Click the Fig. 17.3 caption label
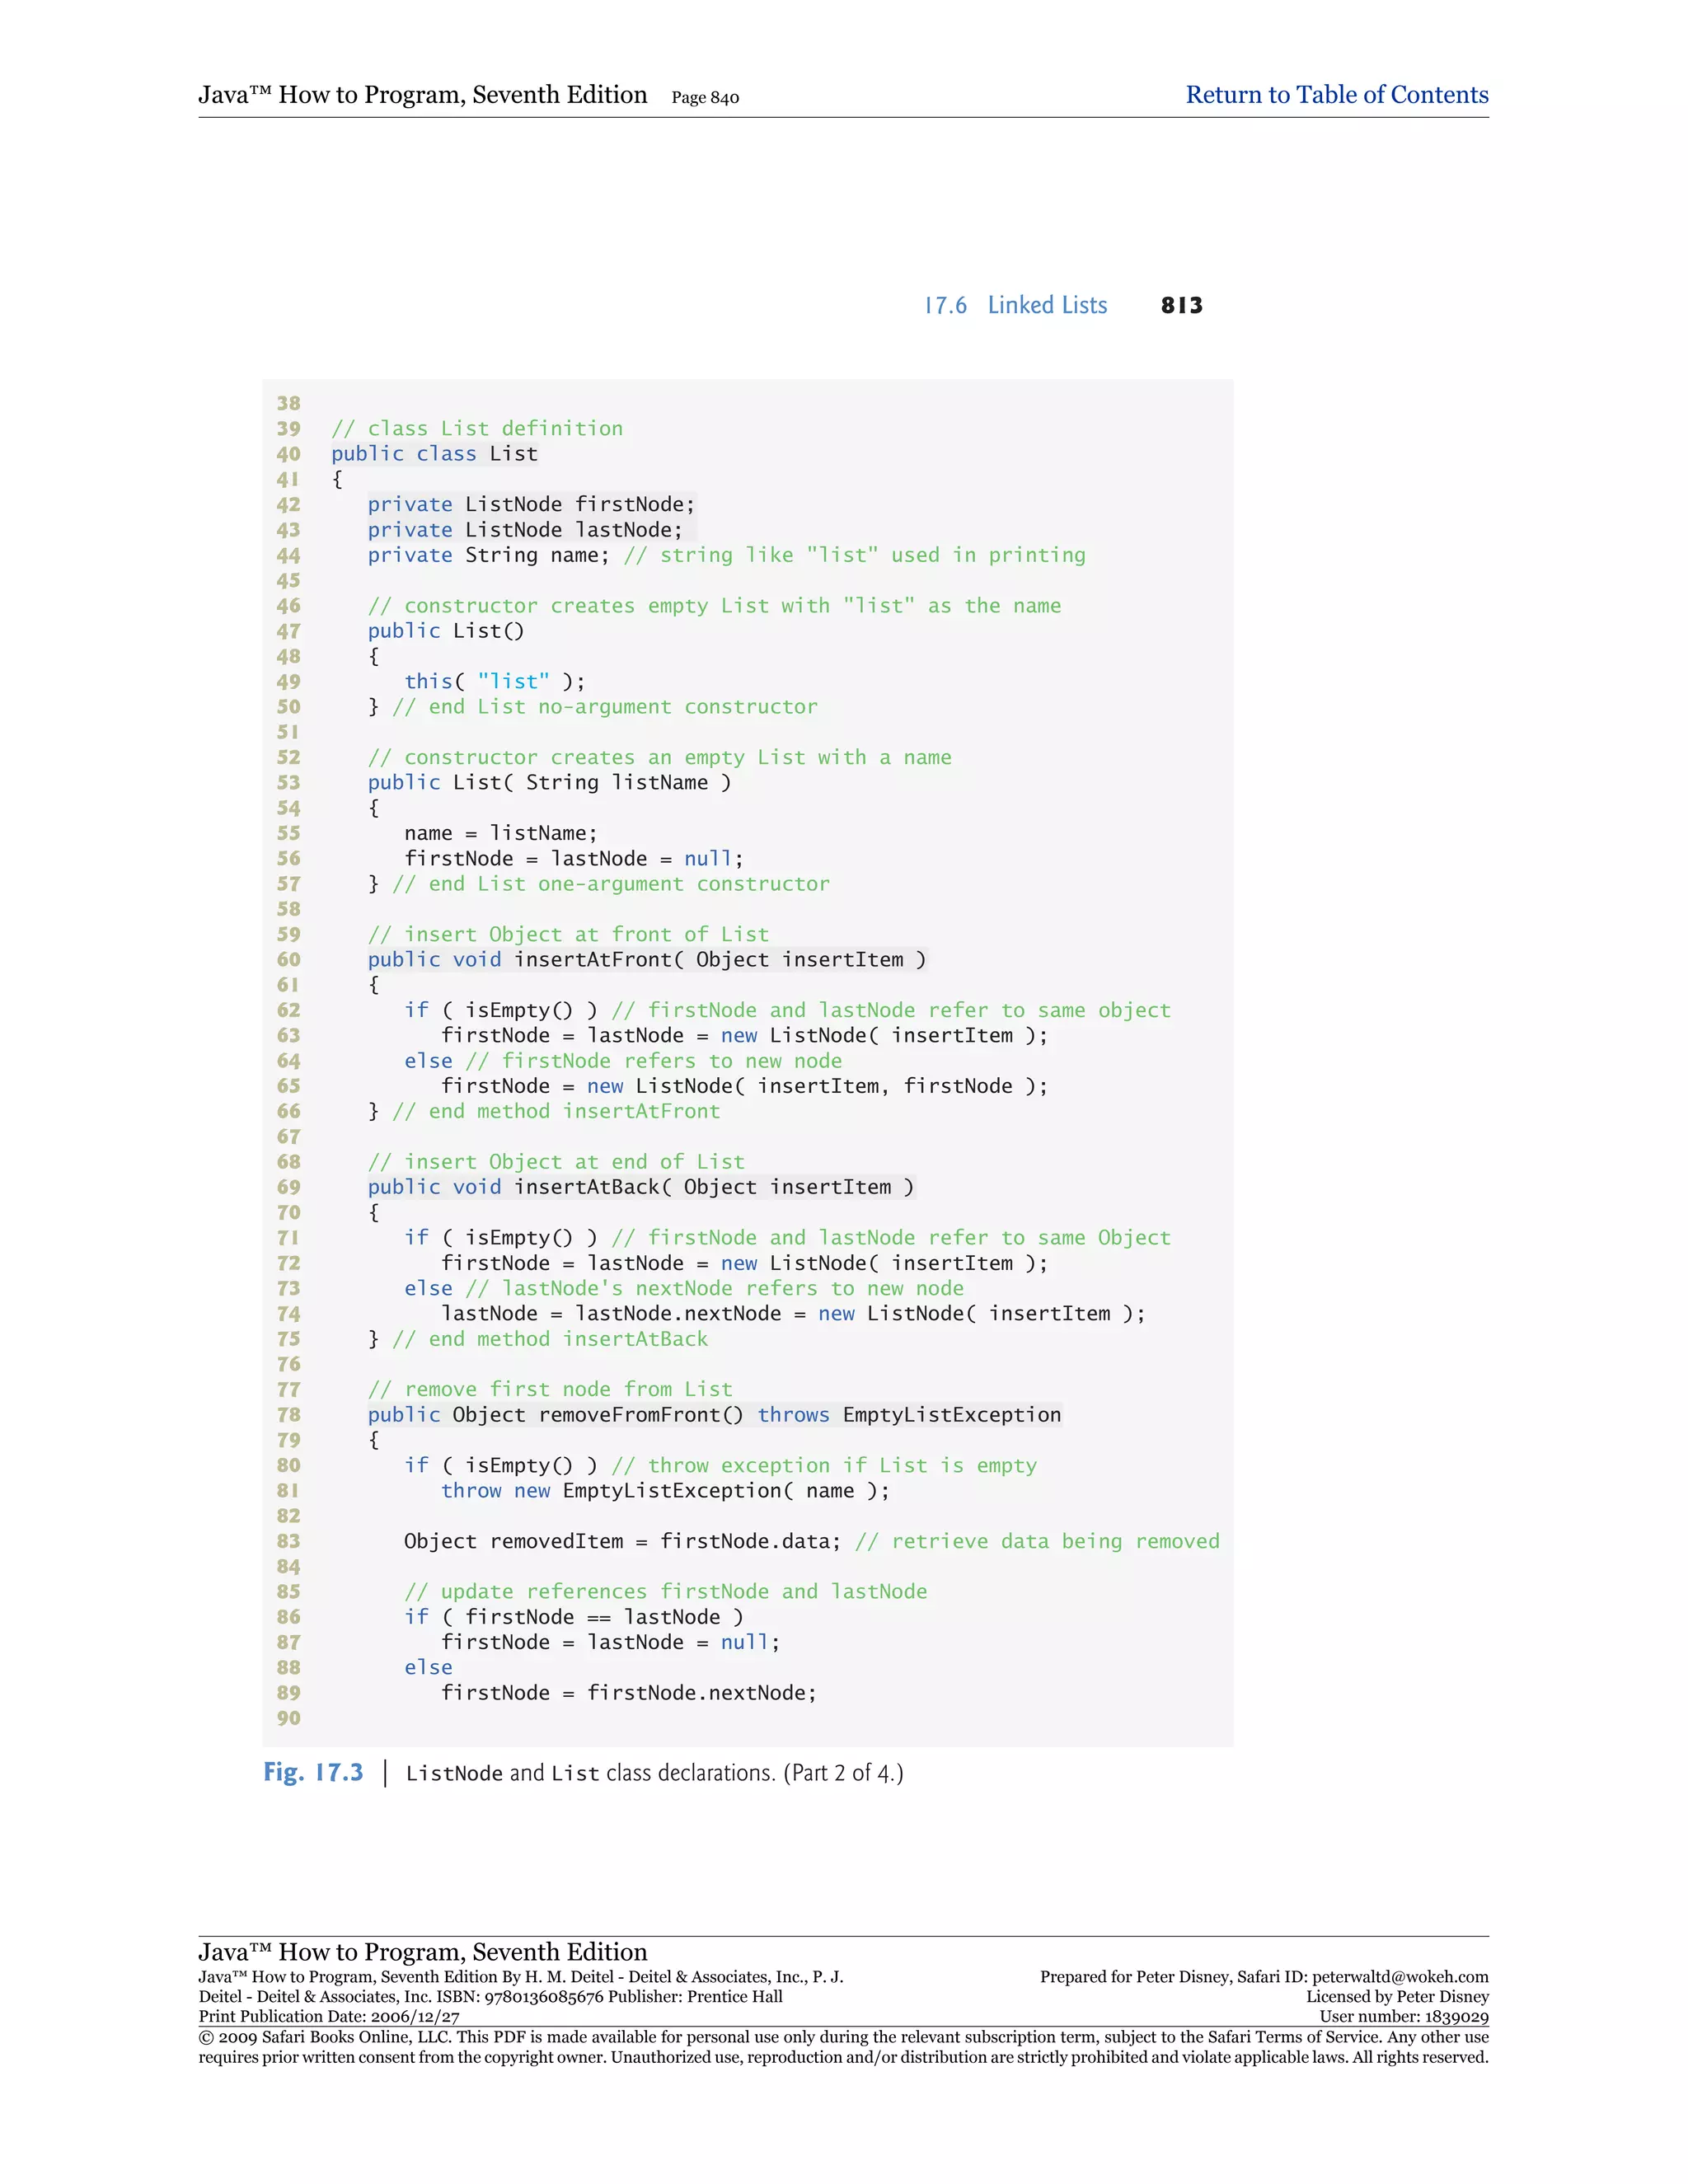Viewport: 1688px width, 2184px height. point(313,1772)
